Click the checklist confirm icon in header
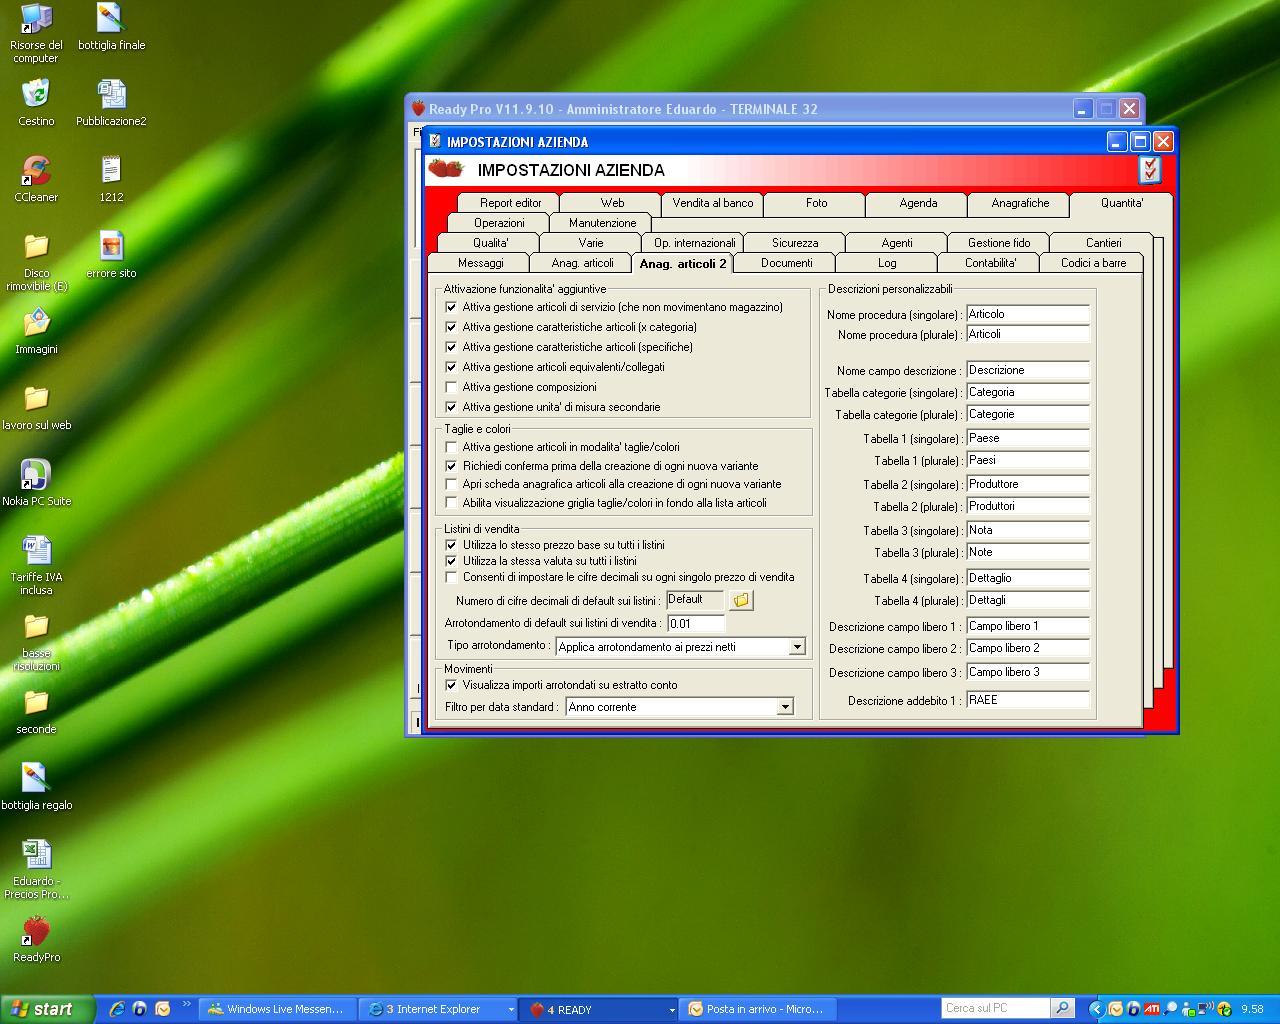Screen dimensions: 1280x1024 pyautogui.click(x=1150, y=170)
